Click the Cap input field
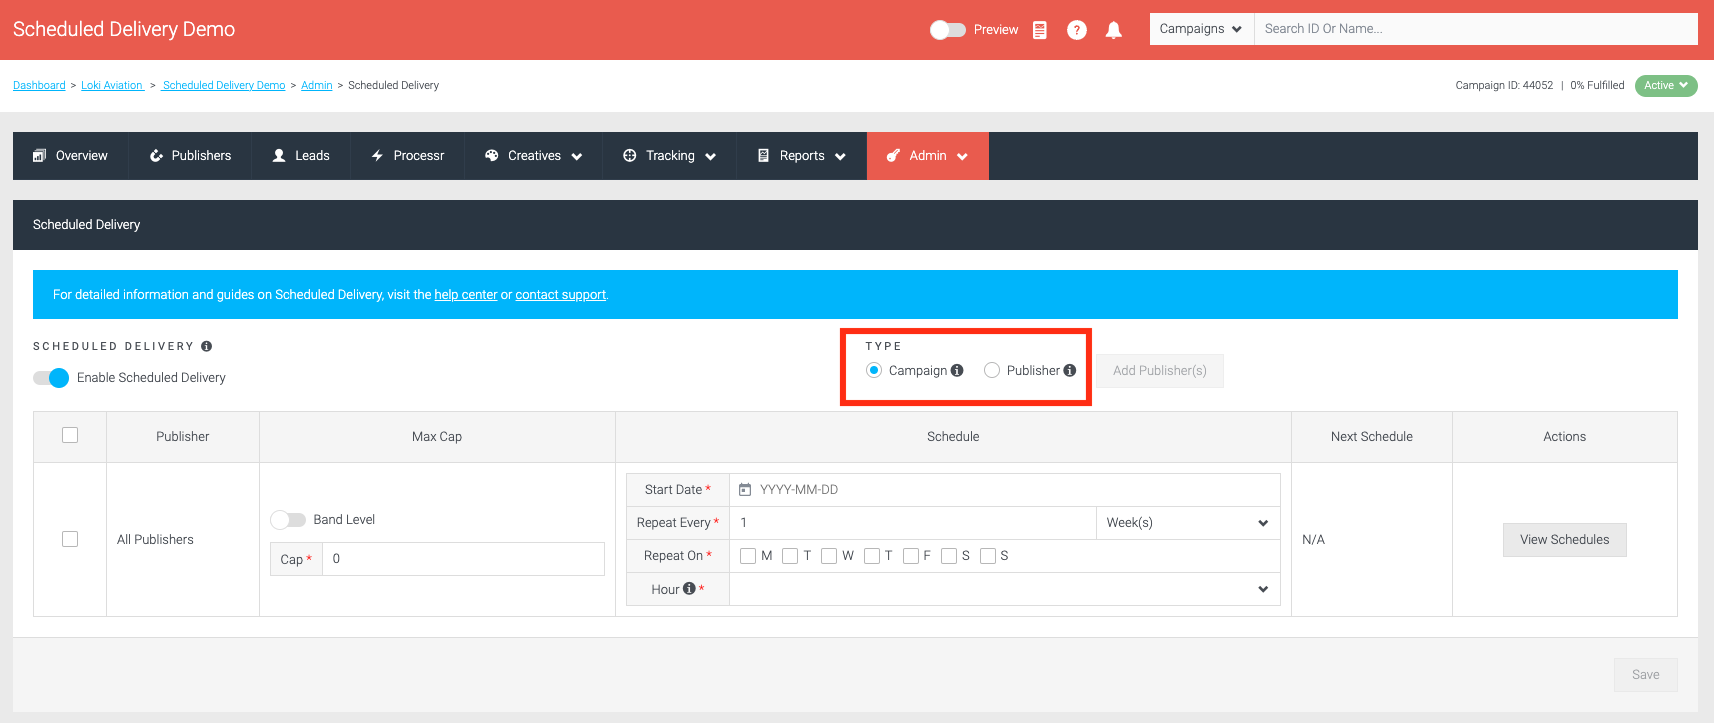Viewport: 1714px width, 723px height. tap(463, 559)
